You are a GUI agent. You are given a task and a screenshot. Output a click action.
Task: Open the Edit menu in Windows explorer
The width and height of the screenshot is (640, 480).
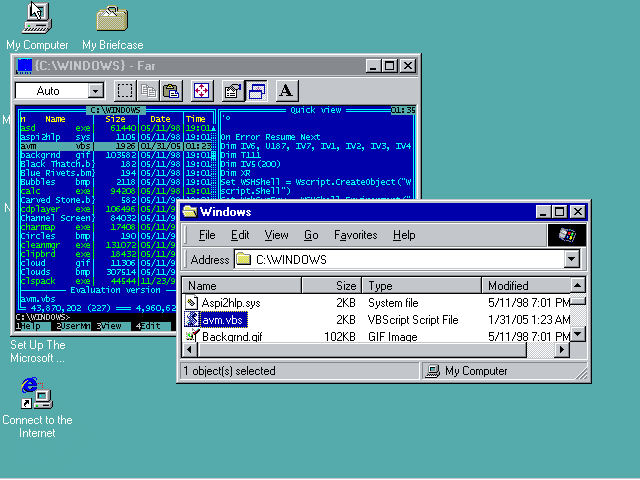coord(240,235)
